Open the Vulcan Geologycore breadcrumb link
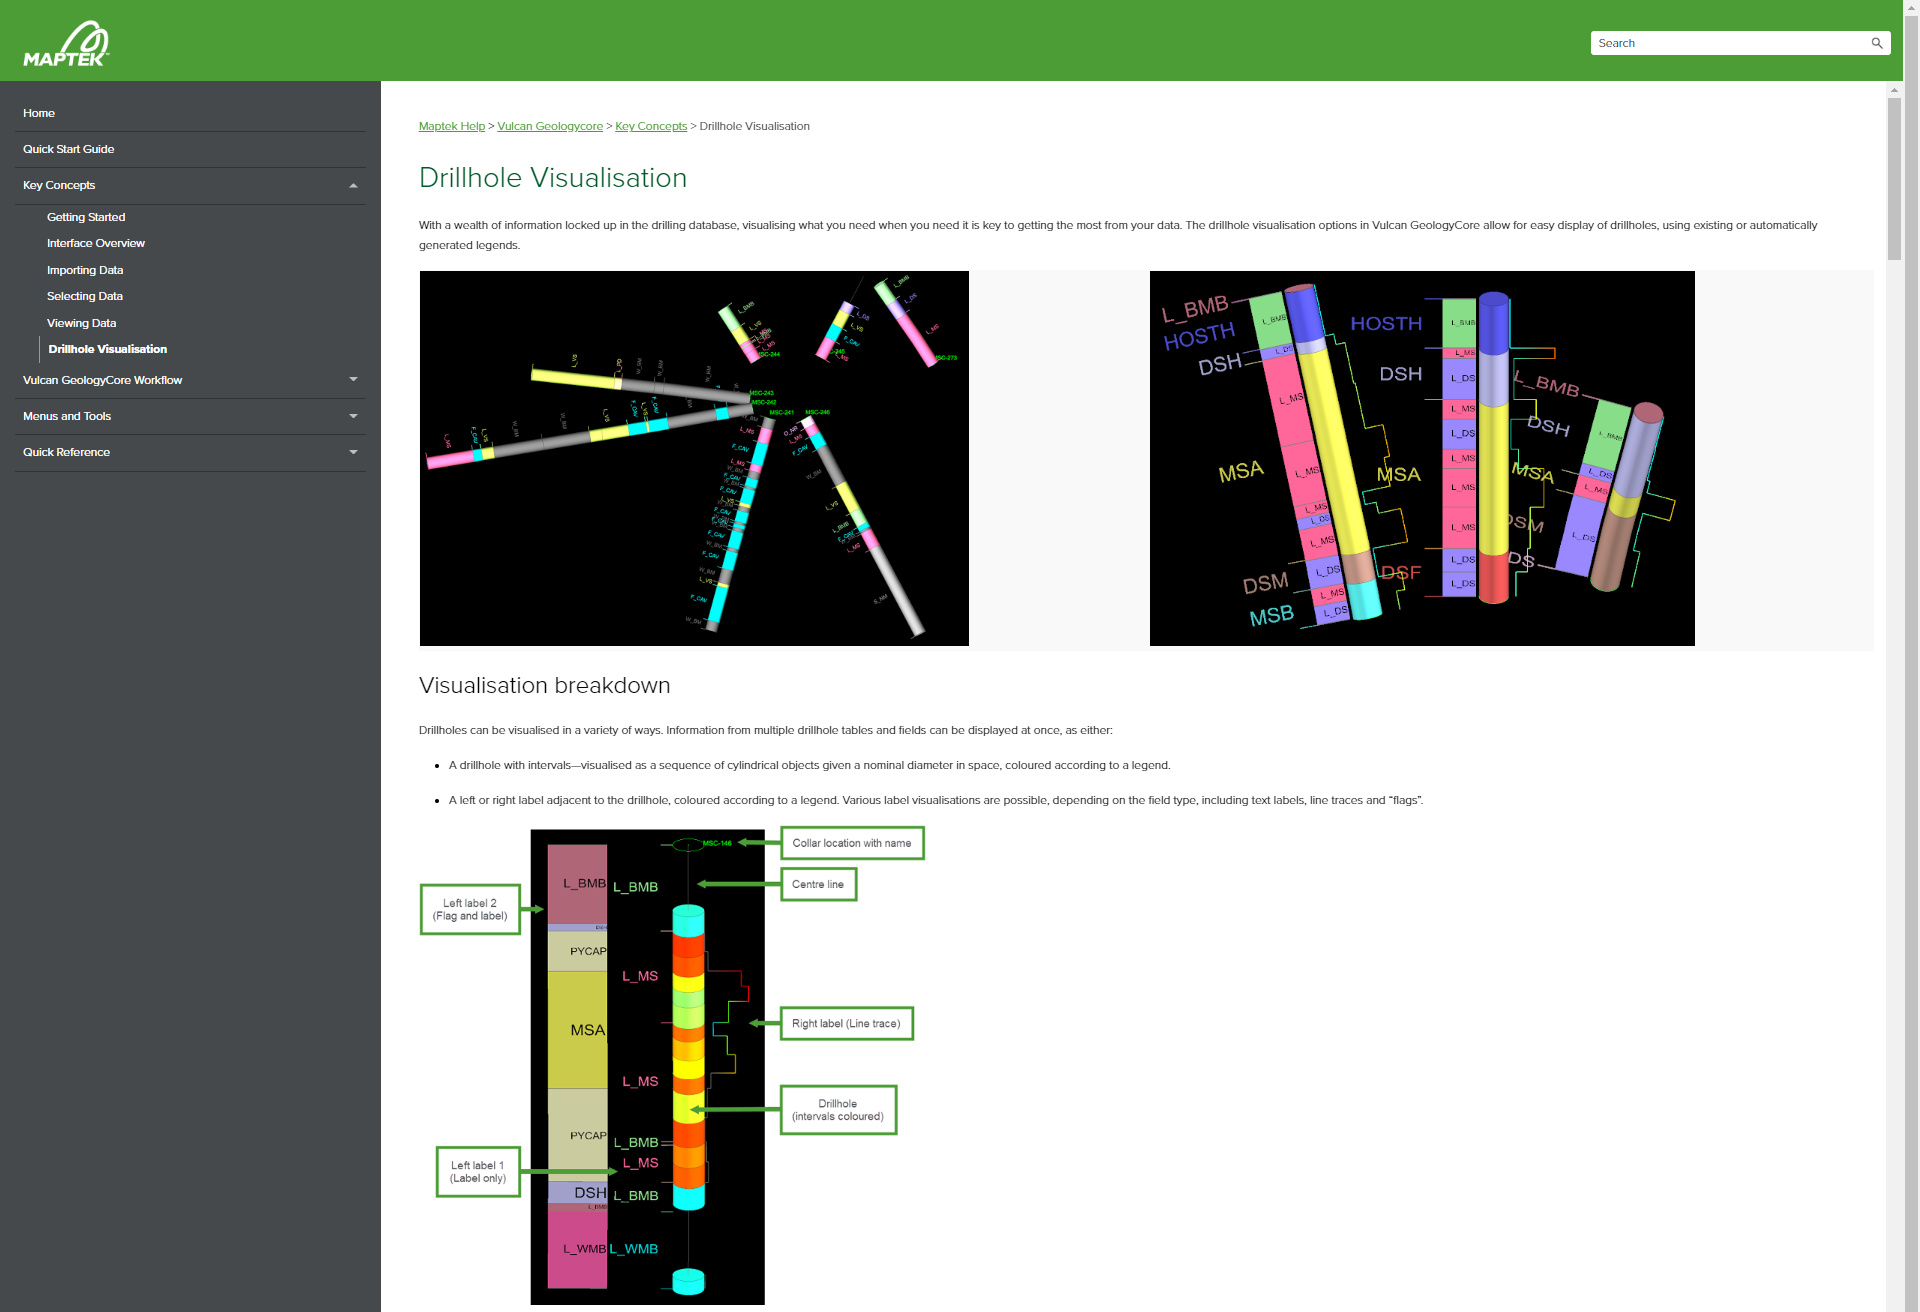This screenshot has width=1920, height=1312. 550,126
